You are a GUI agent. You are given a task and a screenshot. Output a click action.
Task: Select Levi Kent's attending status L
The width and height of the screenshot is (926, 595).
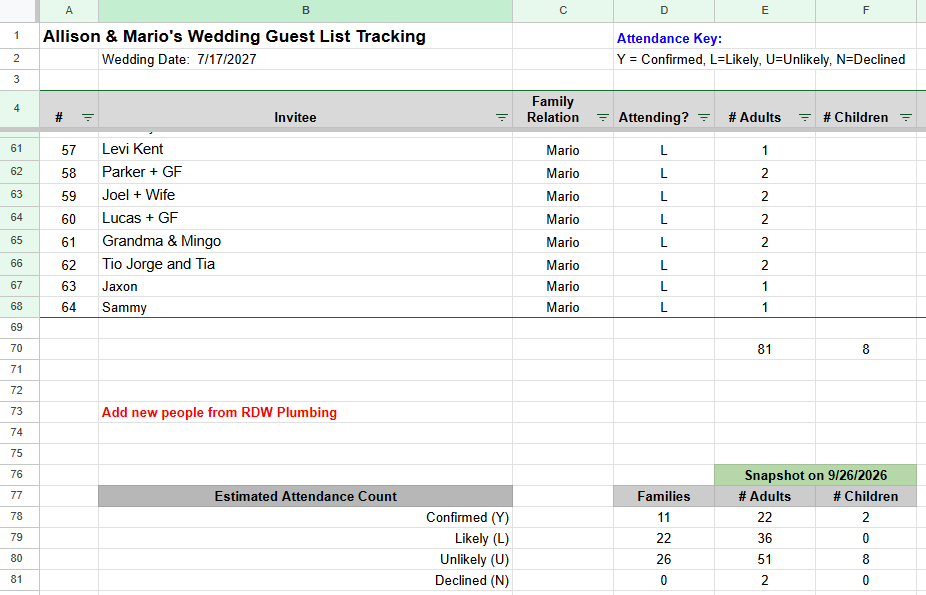[664, 150]
